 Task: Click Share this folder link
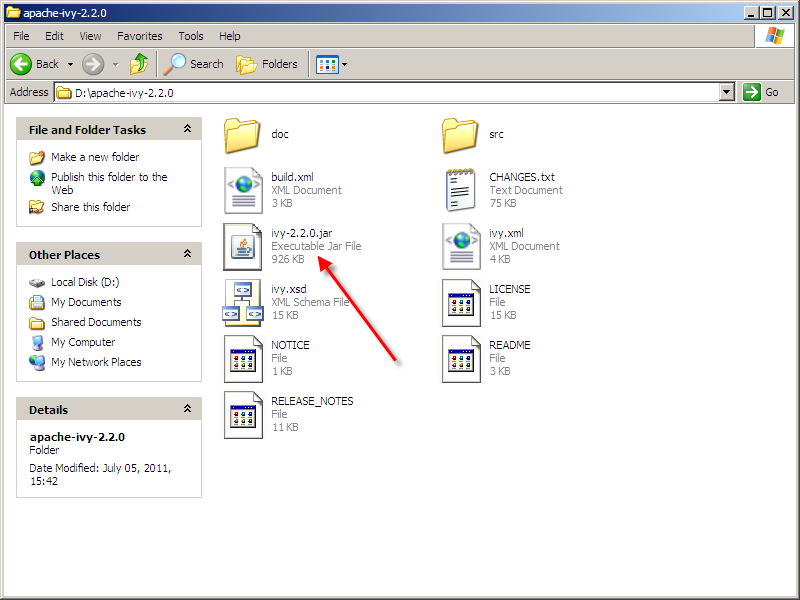[90, 207]
